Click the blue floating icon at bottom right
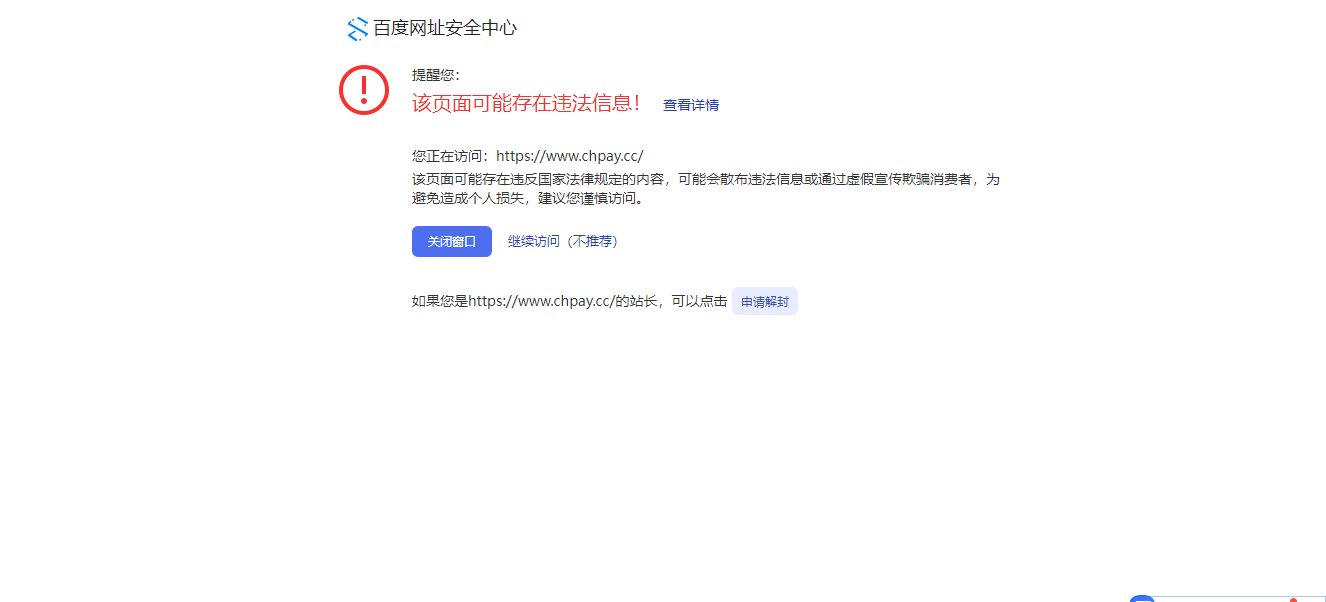 point(1141,598)
